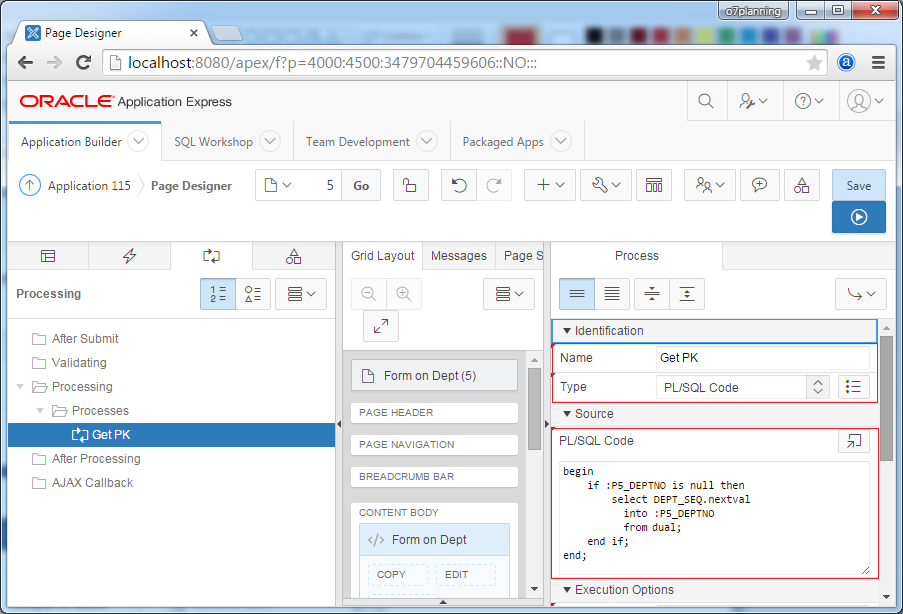Open the Utilities wrench menu

(x=606, y=185)
